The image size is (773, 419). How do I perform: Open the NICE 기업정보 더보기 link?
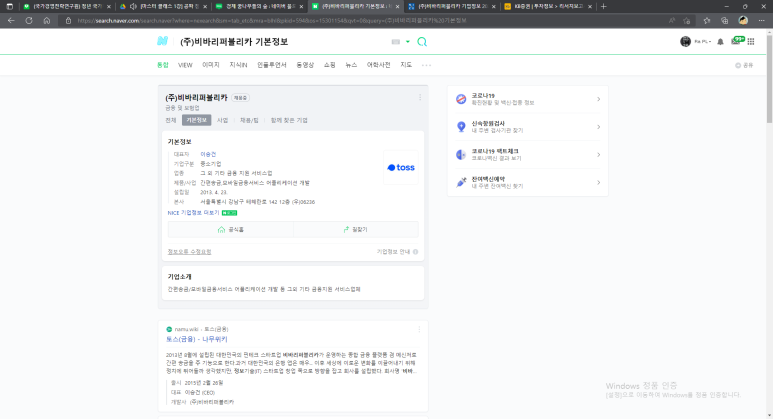[193, 212]
